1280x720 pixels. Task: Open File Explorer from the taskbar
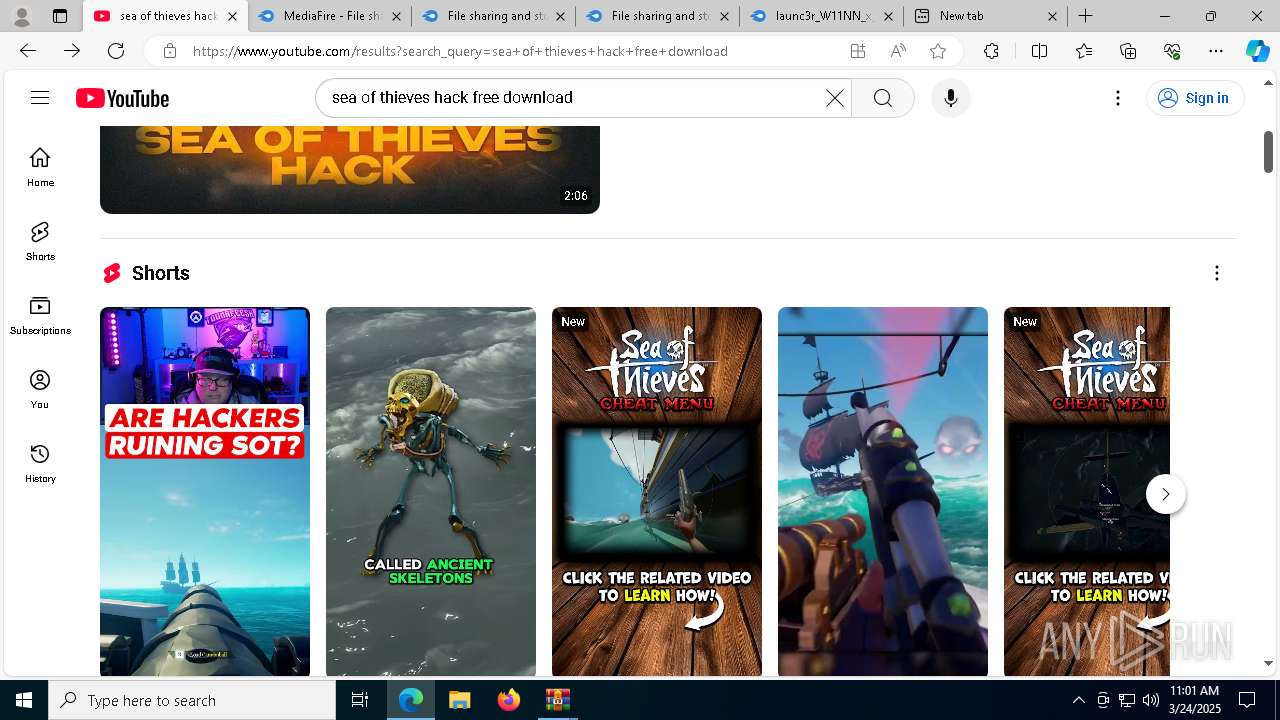[x=459, y=700]
